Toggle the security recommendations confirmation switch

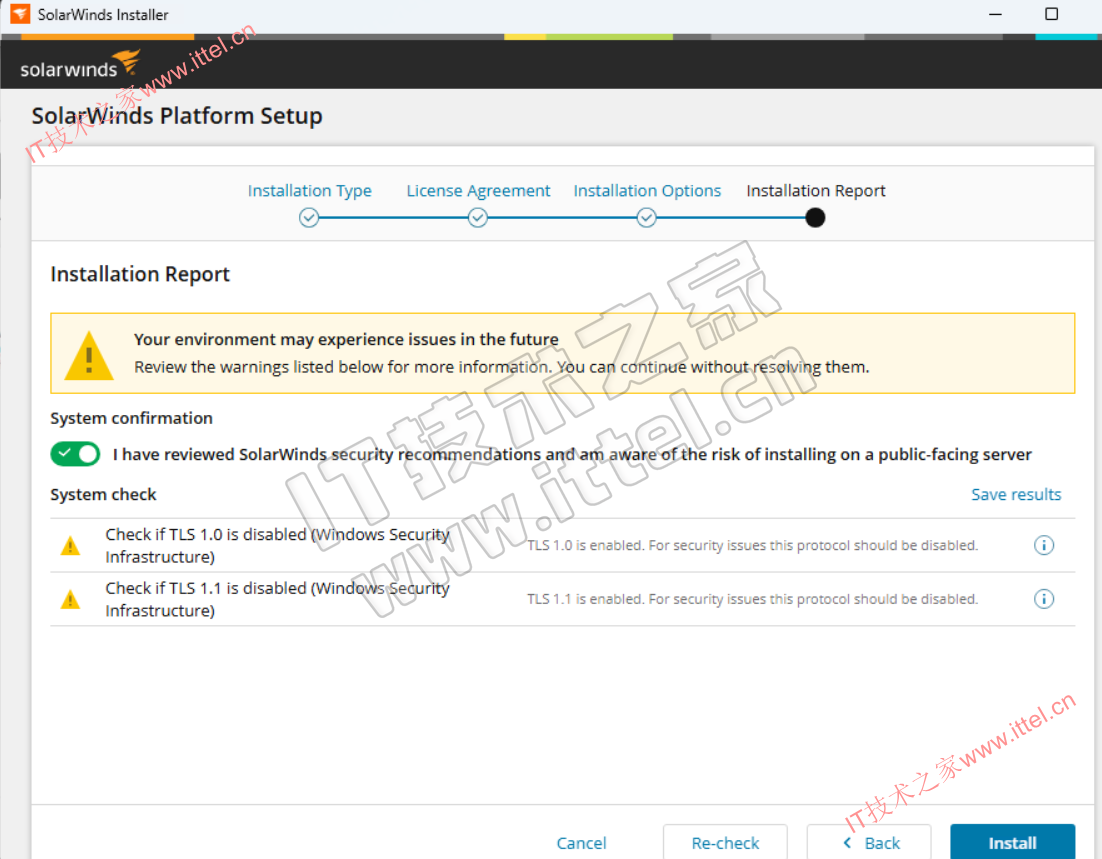pos(76,454)
